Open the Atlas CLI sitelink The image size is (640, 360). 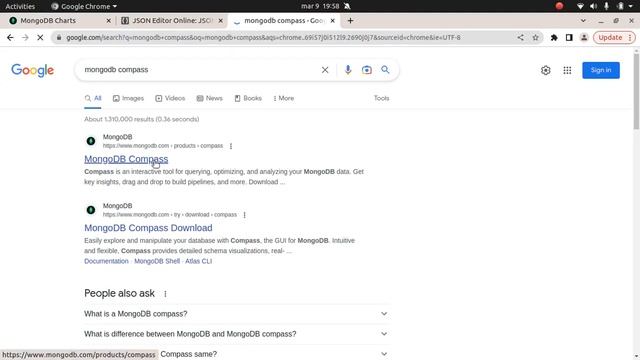[198, 261]
